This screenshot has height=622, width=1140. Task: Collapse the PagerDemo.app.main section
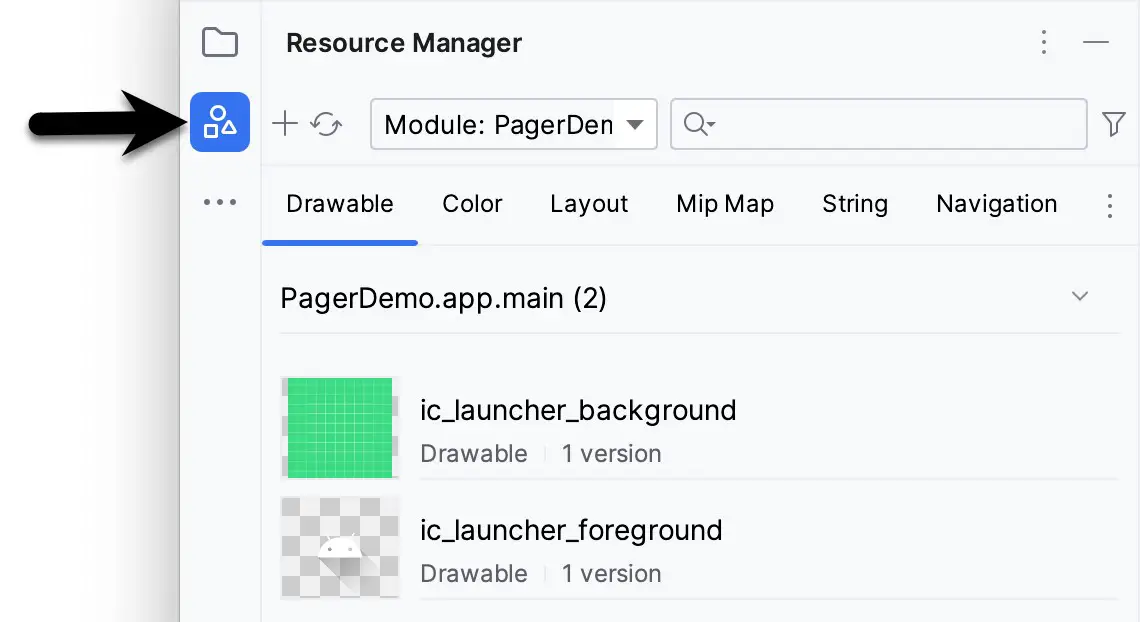[1080, 296]
